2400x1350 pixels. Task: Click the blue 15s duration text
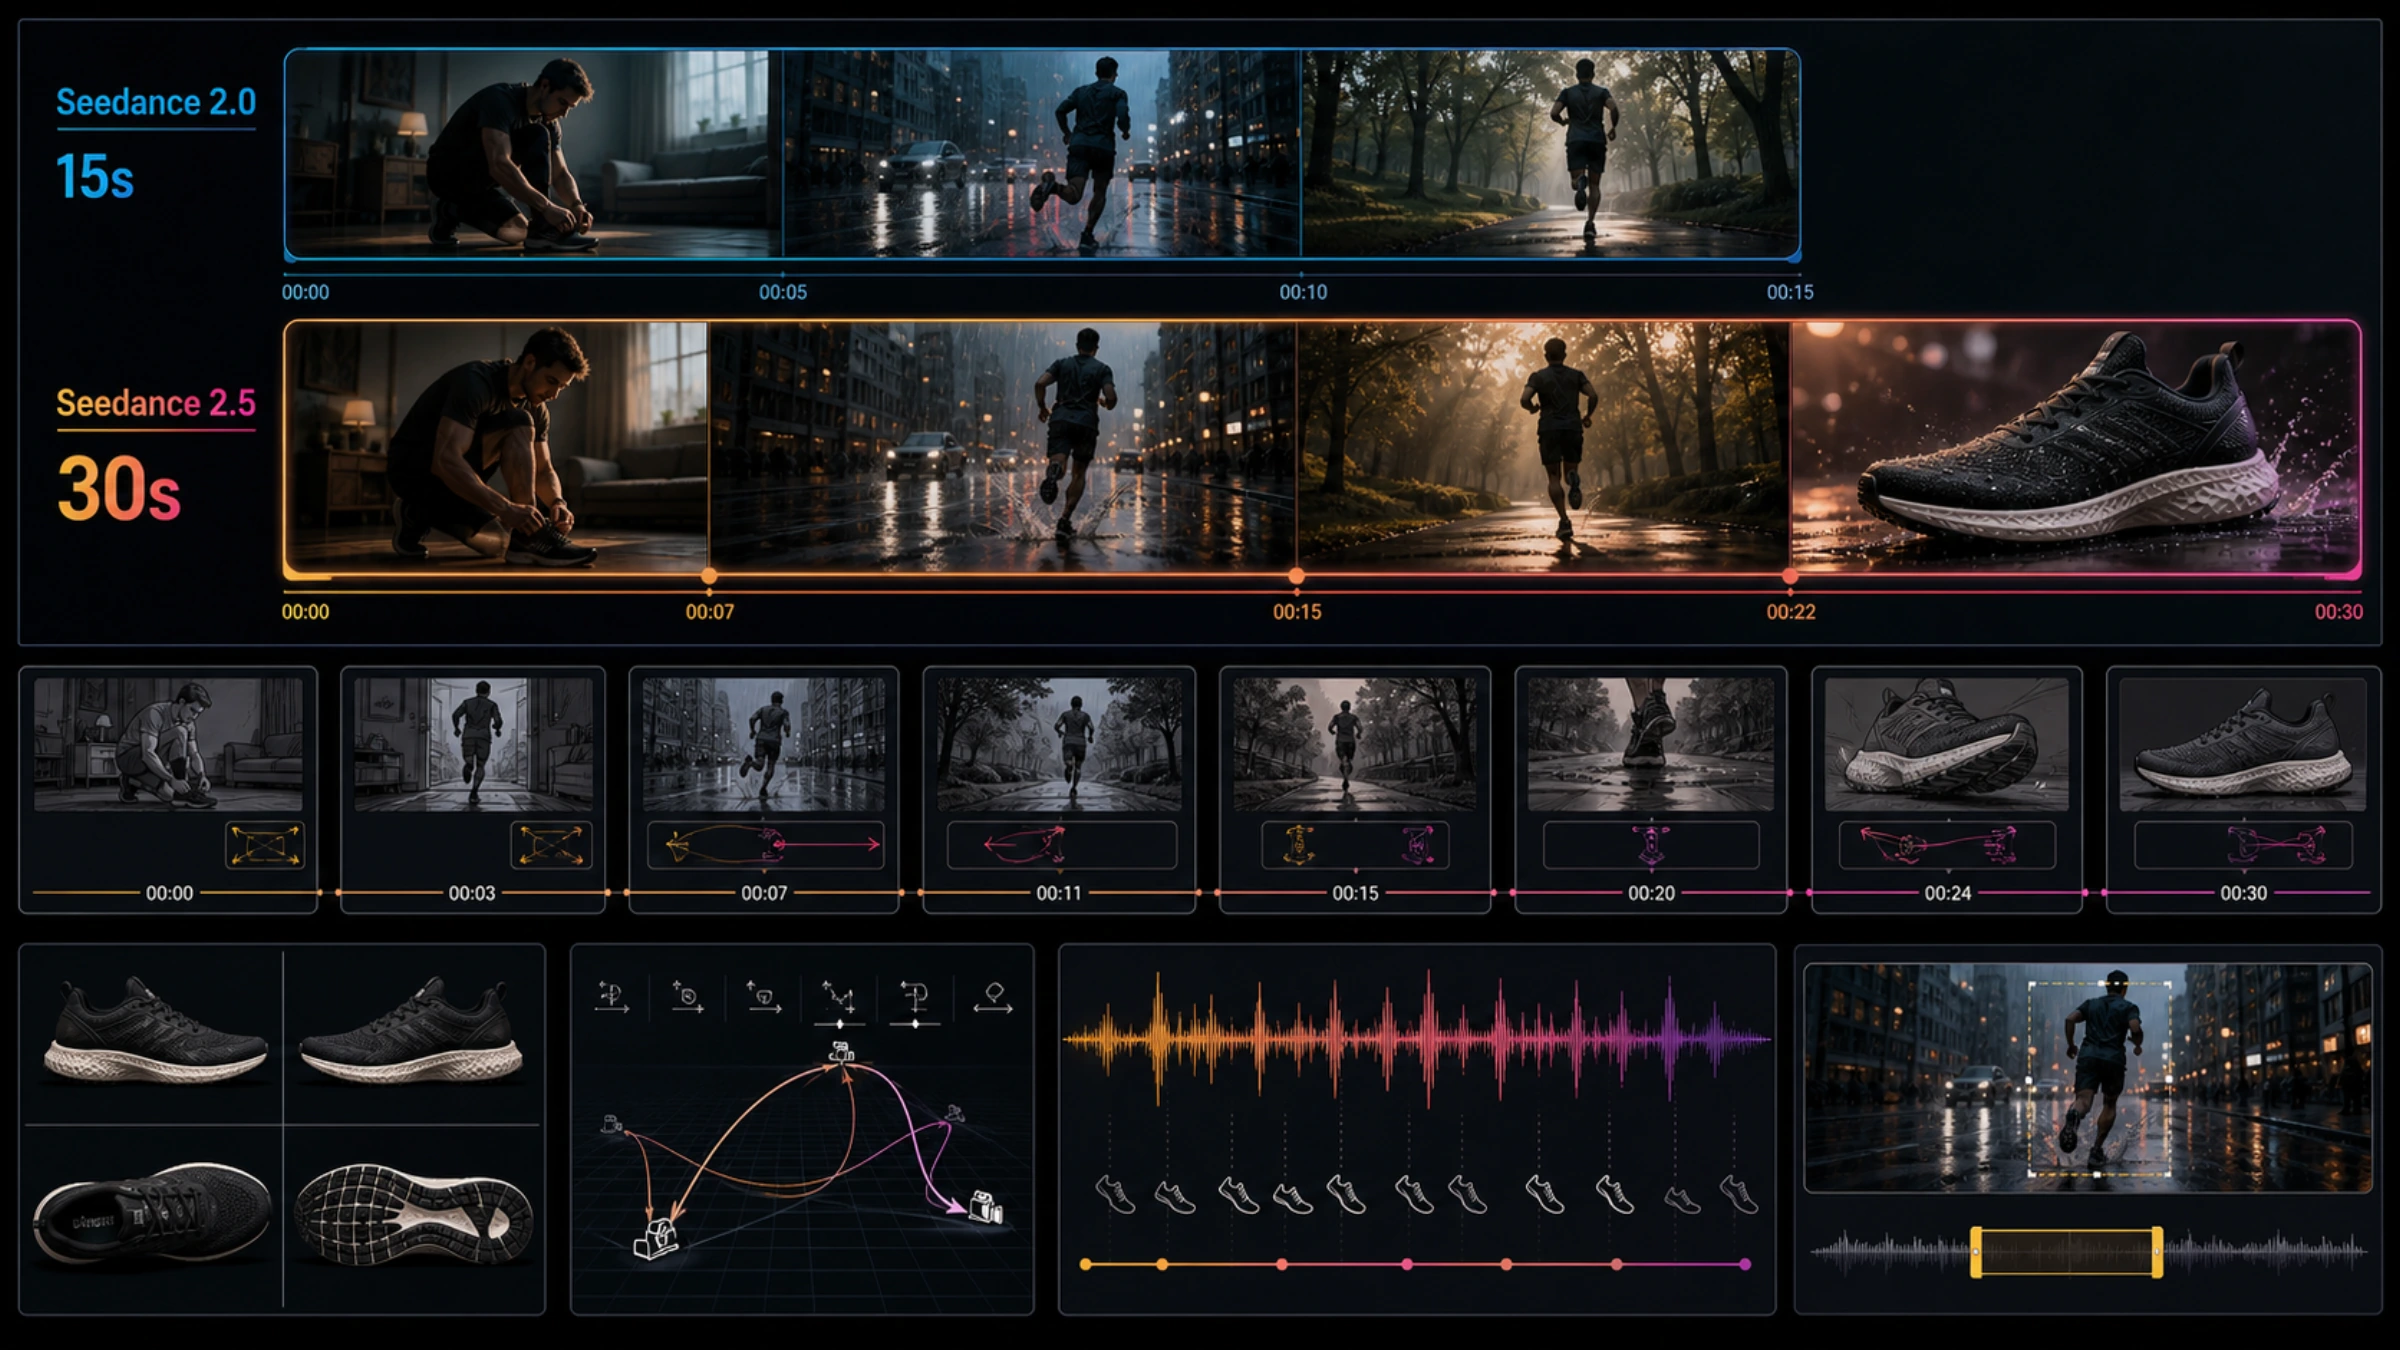point(94,177)
